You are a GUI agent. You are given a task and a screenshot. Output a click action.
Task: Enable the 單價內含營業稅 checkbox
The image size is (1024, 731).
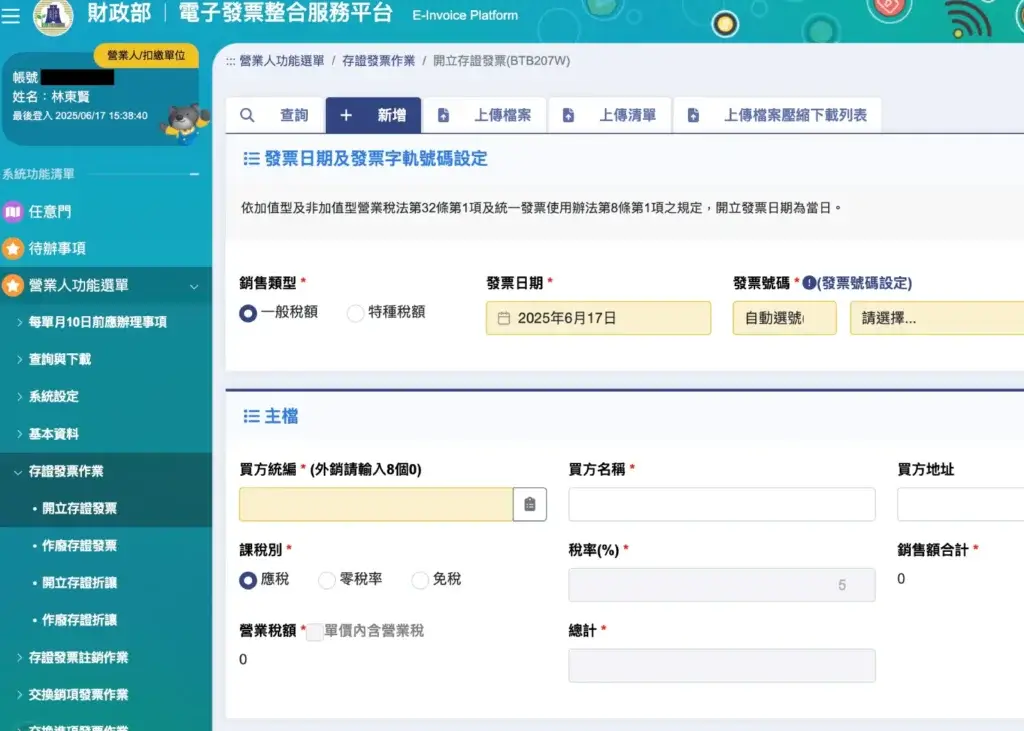tap(314, 632)
